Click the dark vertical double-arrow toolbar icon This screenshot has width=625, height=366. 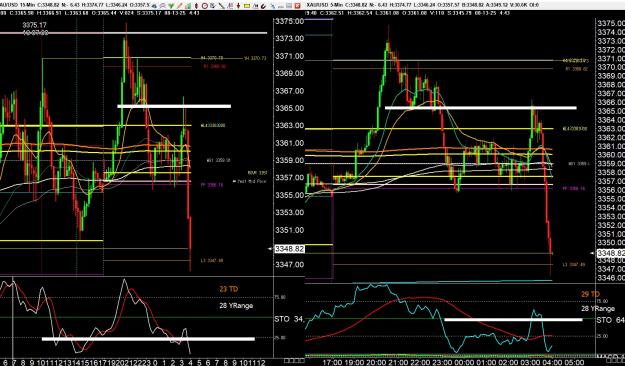pyautogui.click(x=197, y=6)
